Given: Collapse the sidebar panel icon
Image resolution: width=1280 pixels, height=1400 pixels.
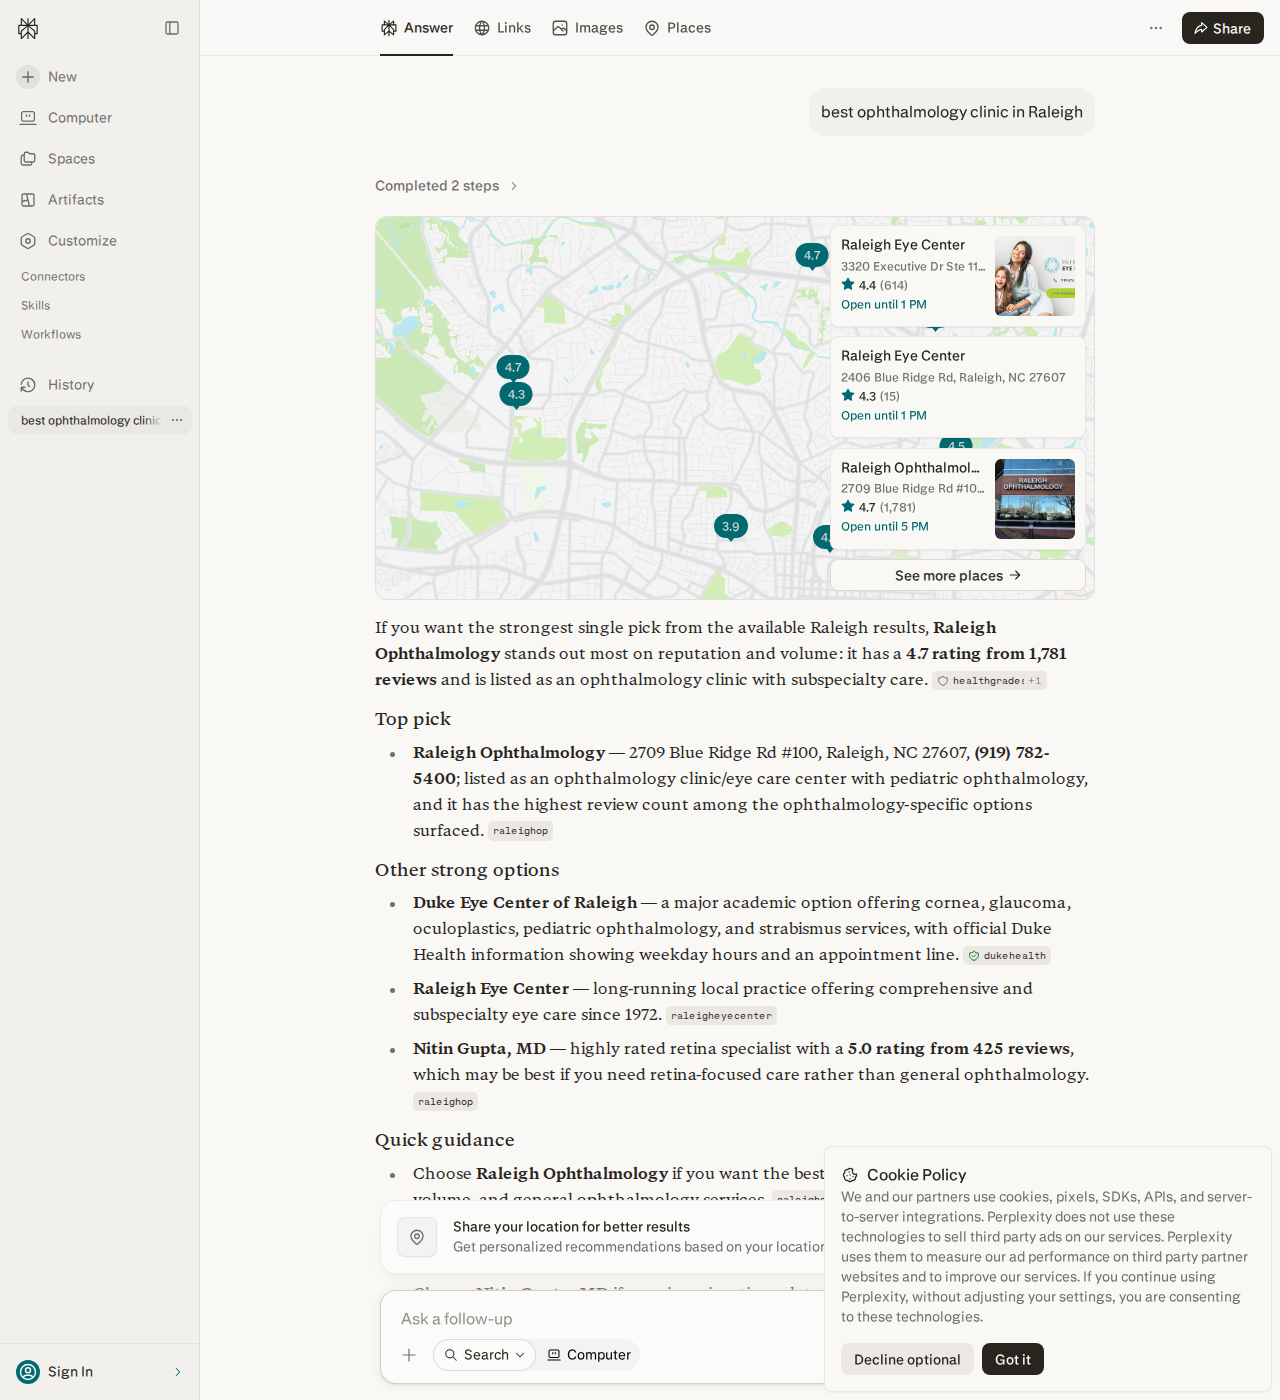Looking at the screenshot, I should tap(172, 28).
